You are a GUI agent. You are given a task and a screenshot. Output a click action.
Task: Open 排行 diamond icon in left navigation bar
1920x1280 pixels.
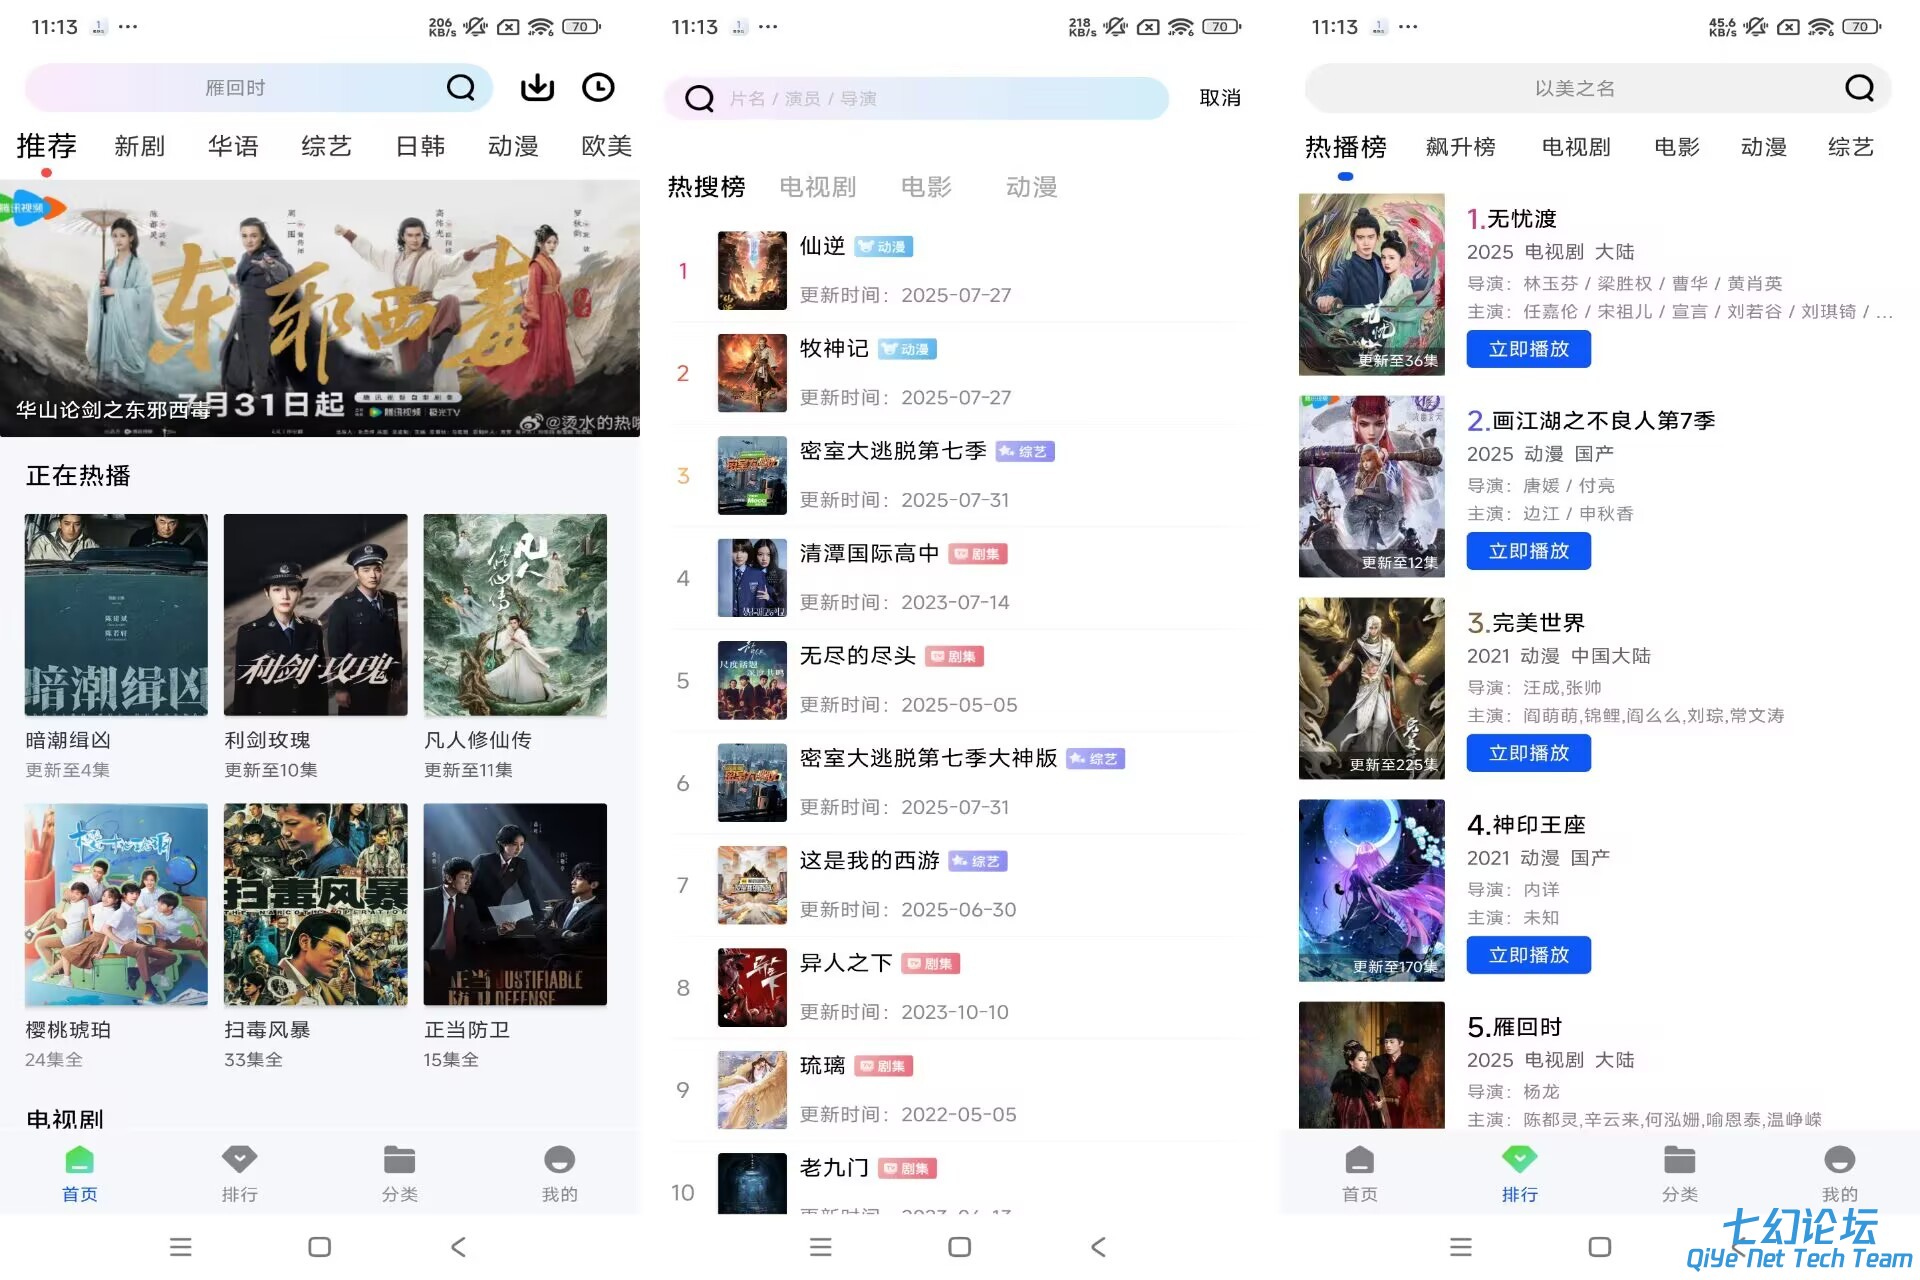point(239,1160)
